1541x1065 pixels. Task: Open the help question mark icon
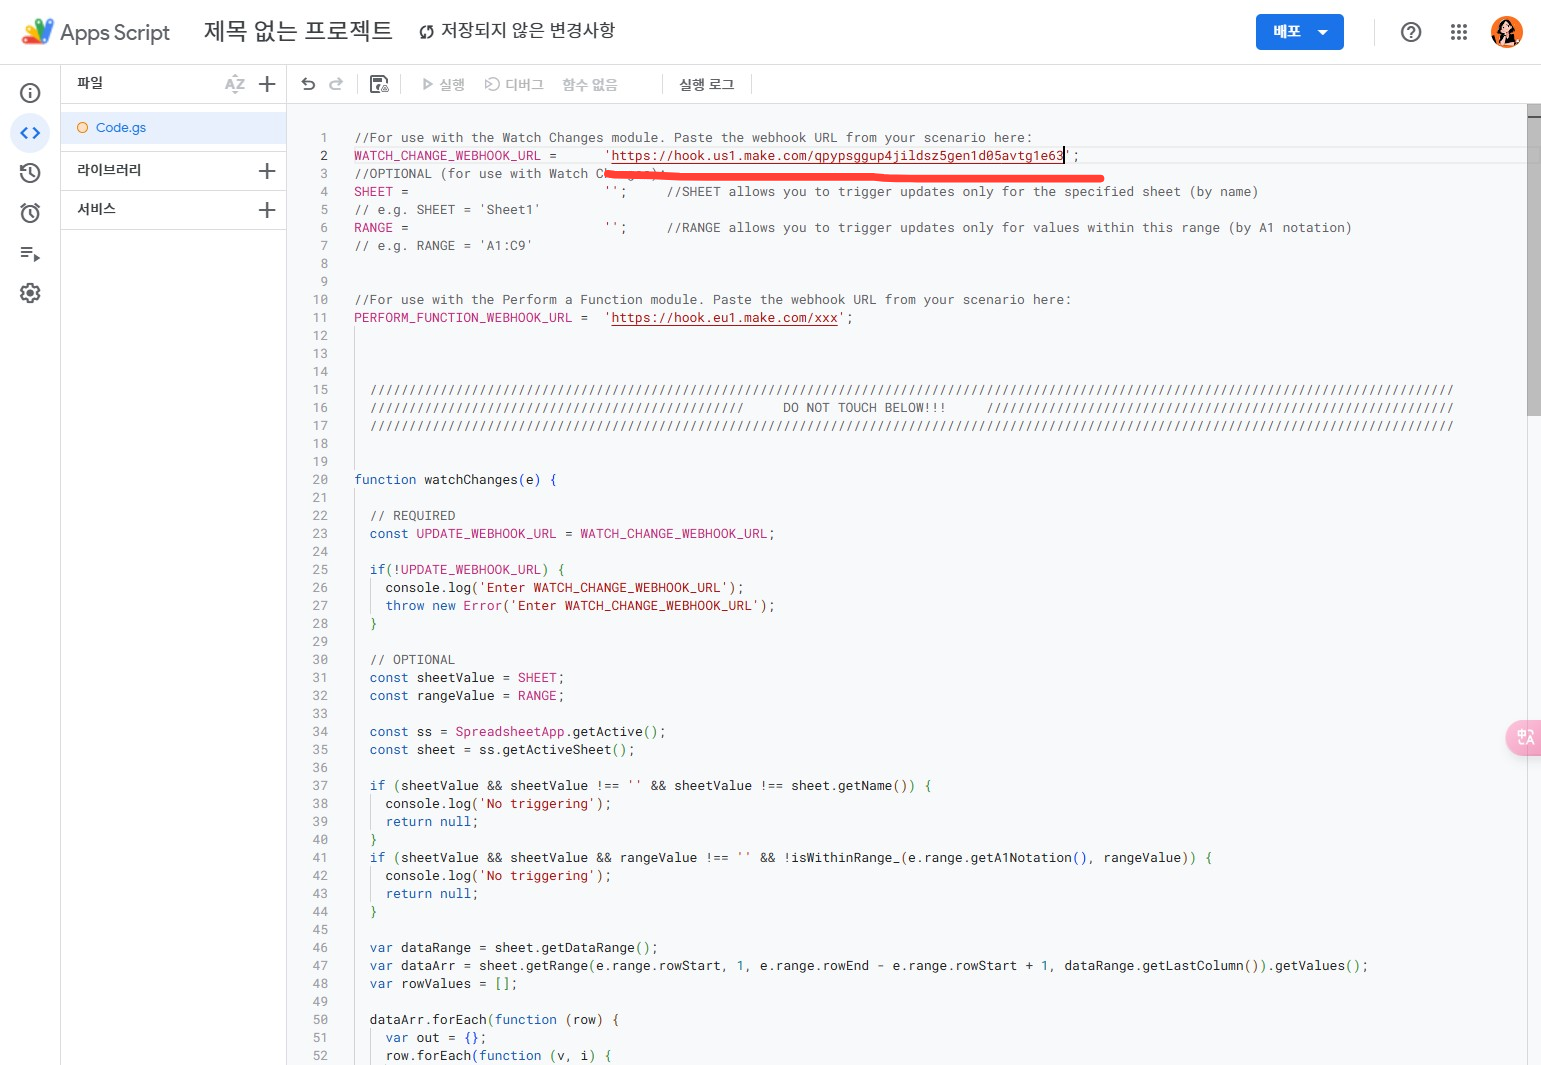tap(1411, 32)
